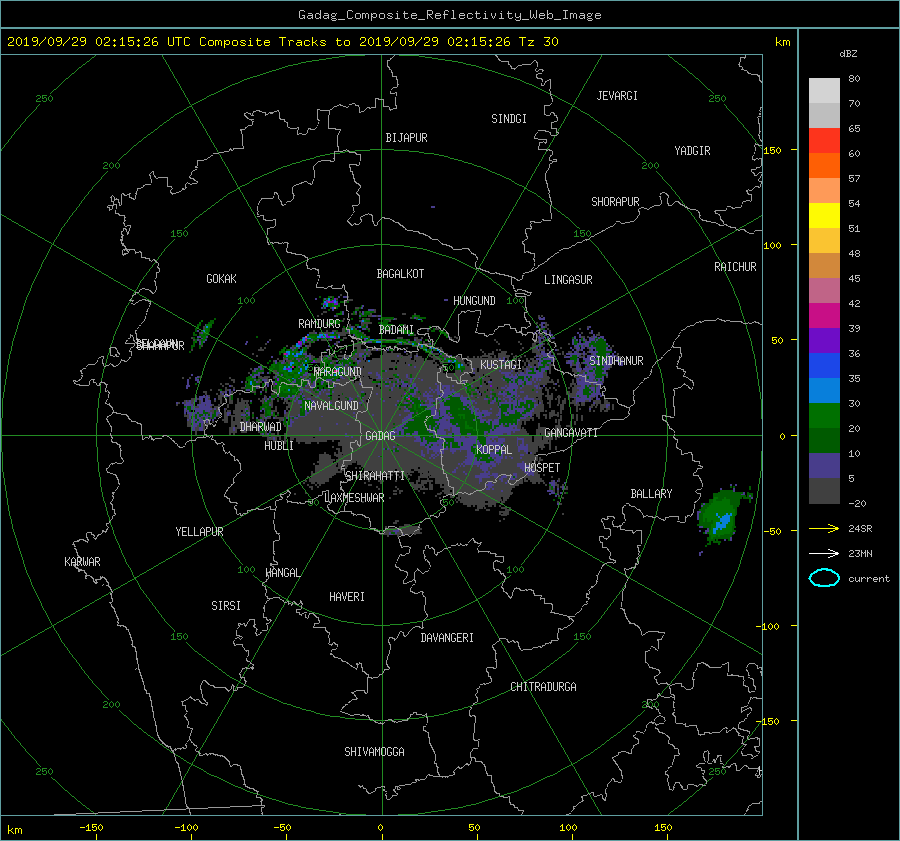
Task: Click the JEVARGI city label
Action: 617,96
